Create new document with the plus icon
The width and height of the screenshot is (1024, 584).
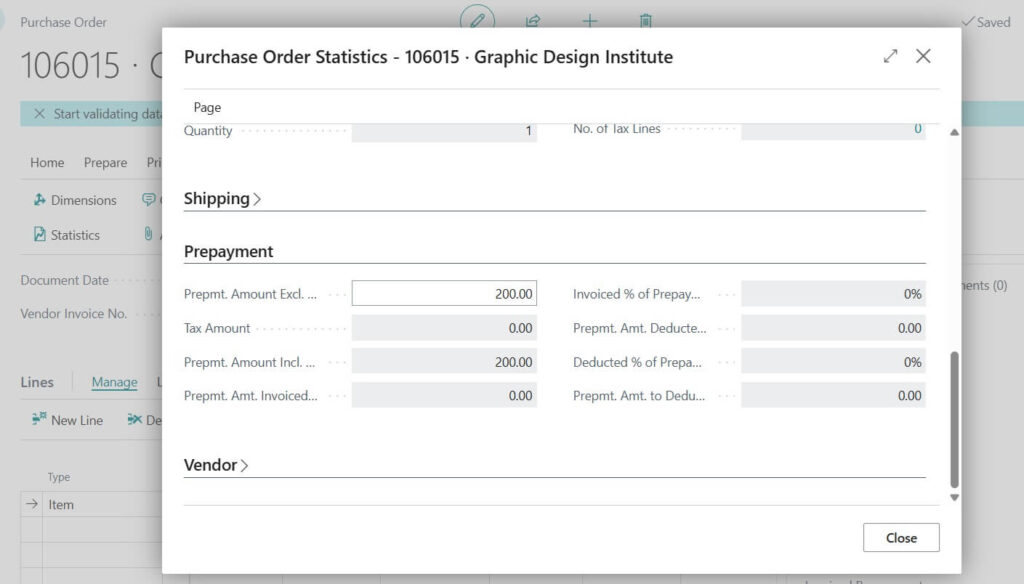pyautogui.click(x=590, y=20)
